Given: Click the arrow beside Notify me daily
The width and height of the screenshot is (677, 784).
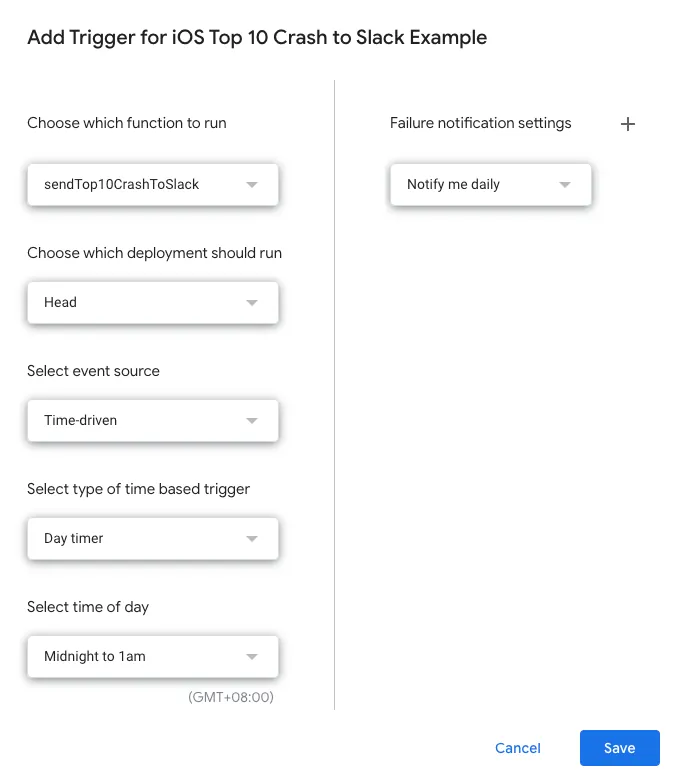Looking at the screenshot, I should (565, 185).
